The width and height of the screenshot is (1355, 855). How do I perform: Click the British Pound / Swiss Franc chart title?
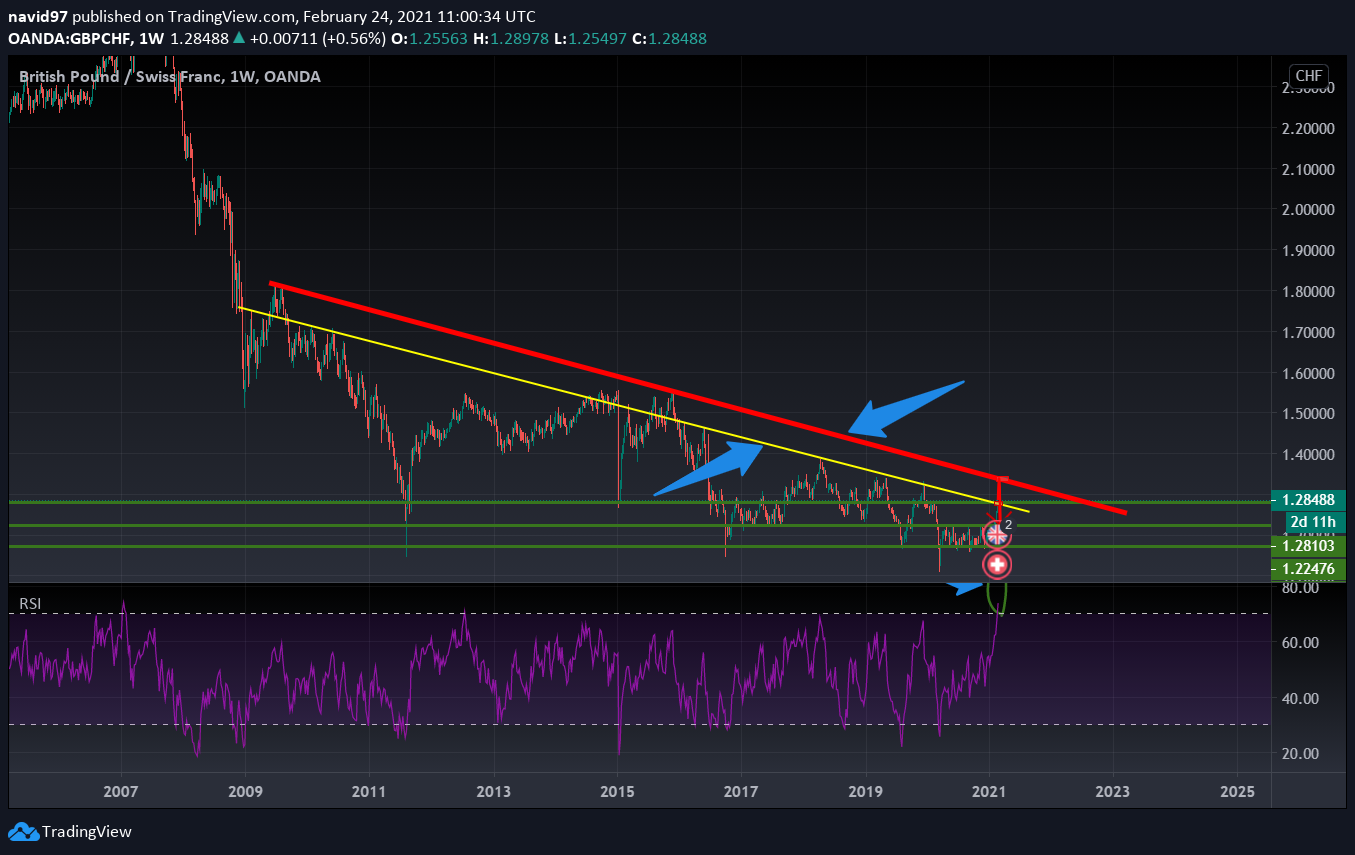click(x=170, y=76)
